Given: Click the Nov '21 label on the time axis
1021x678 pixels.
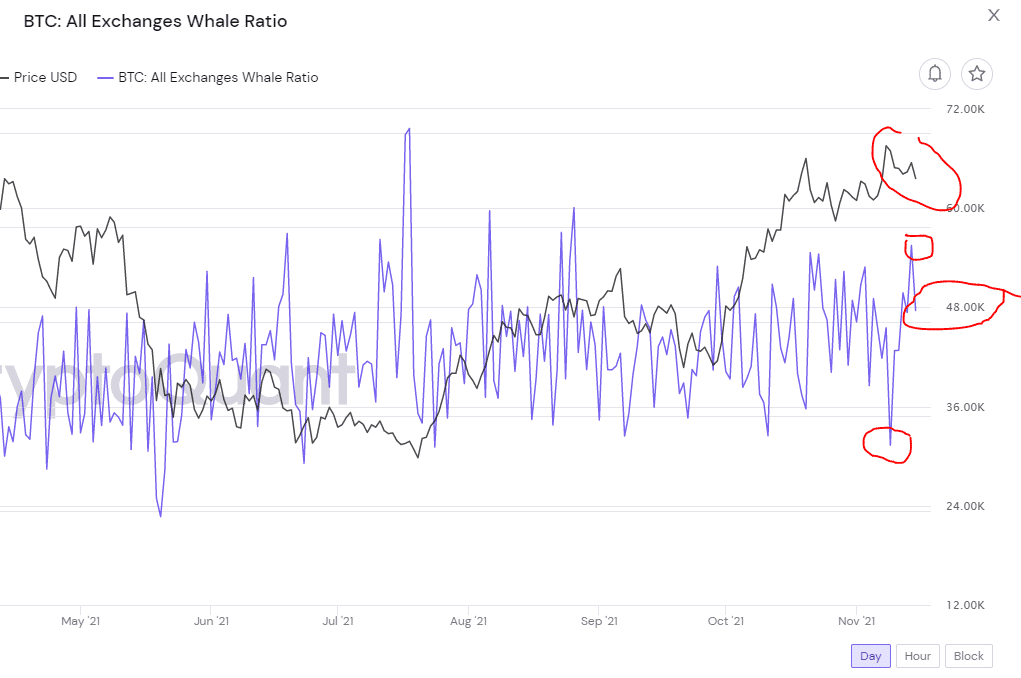Looking at the screenshot, I should click(856, 621).
